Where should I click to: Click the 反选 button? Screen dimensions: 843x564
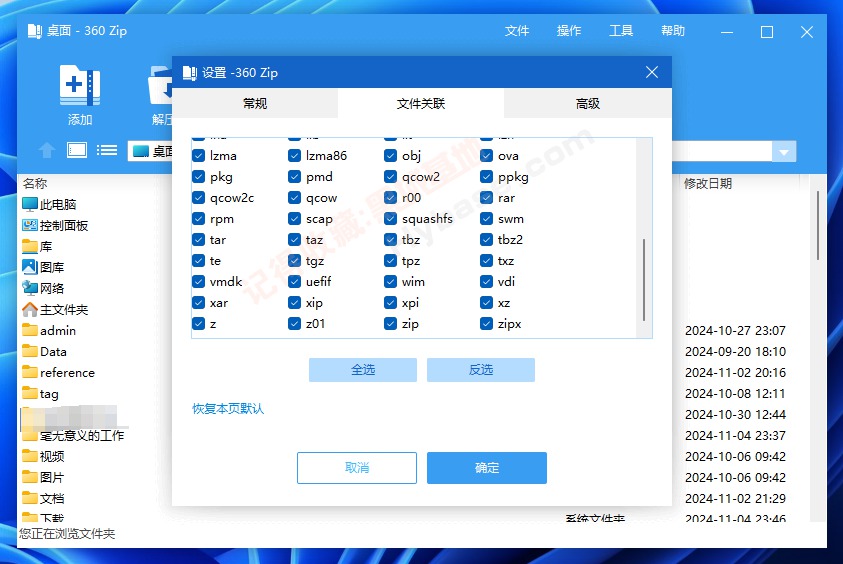[x=481, y=370]
